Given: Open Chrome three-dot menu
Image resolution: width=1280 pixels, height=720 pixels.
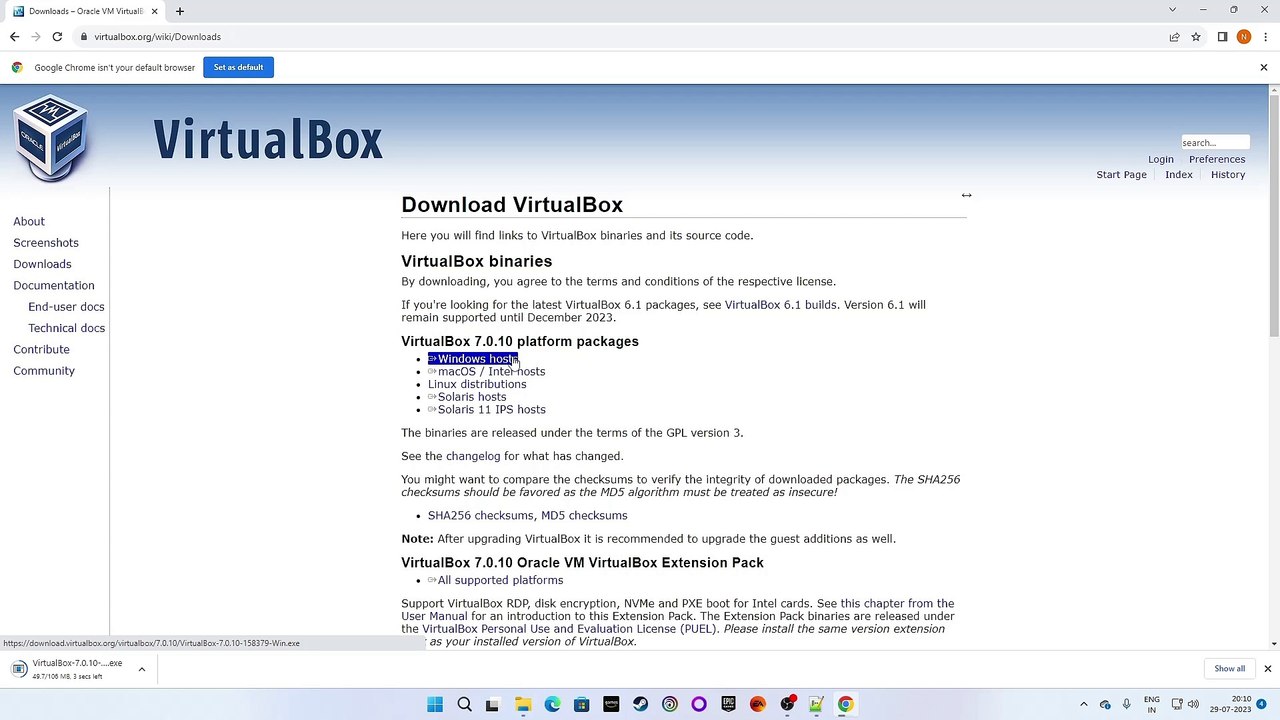Looking at the screenshot, I should pyautogui.click(x=1265, y=37).
